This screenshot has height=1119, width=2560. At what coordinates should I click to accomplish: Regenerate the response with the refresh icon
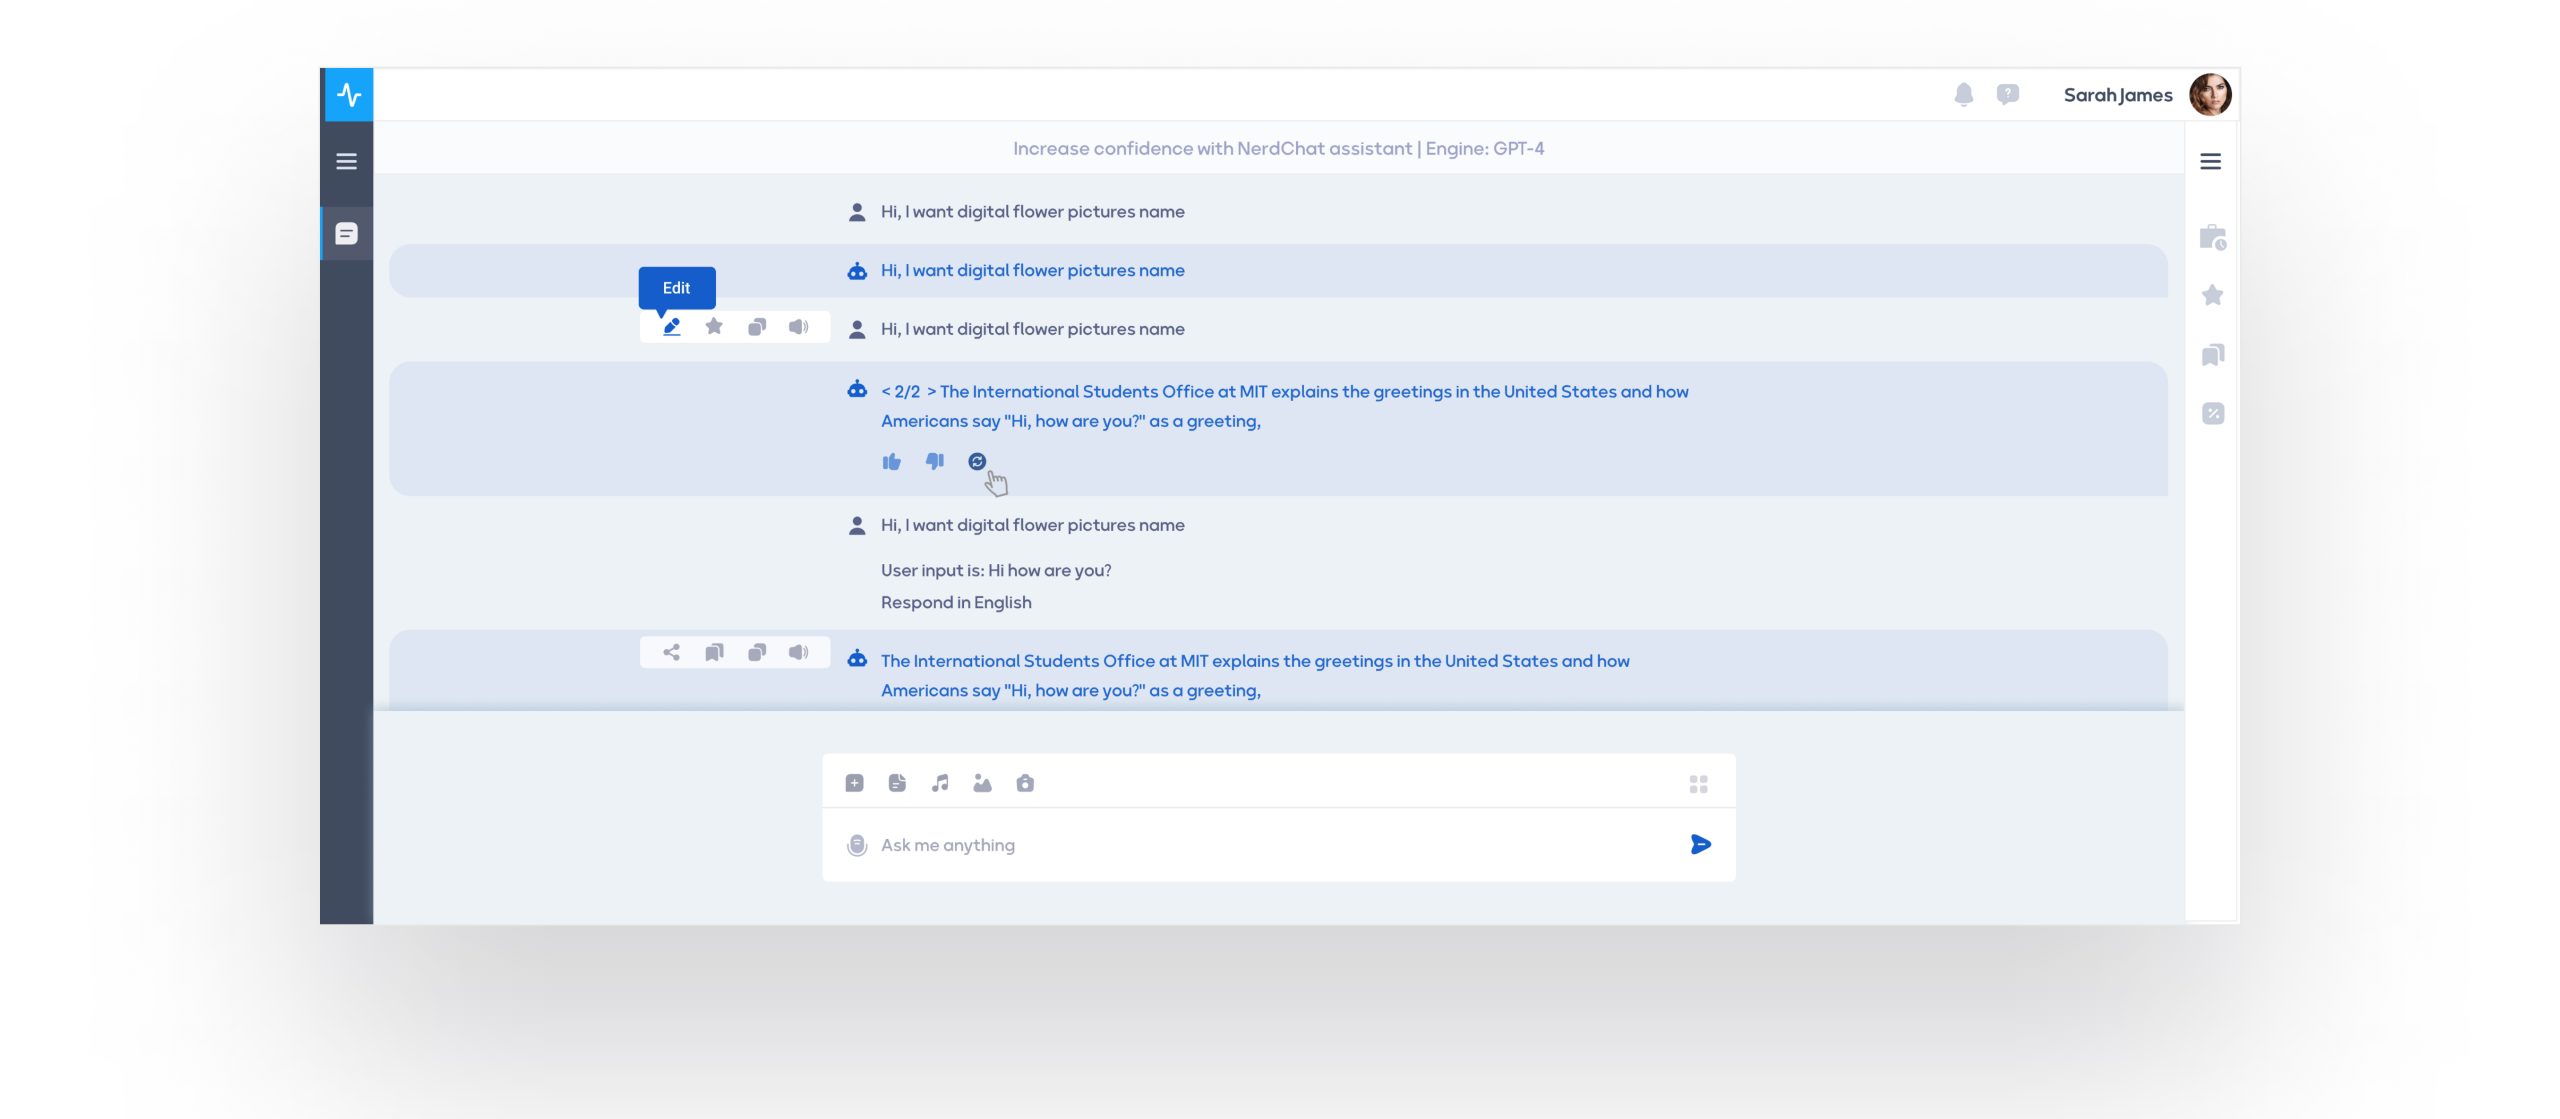pyautogui.click(x=977, y=461)
